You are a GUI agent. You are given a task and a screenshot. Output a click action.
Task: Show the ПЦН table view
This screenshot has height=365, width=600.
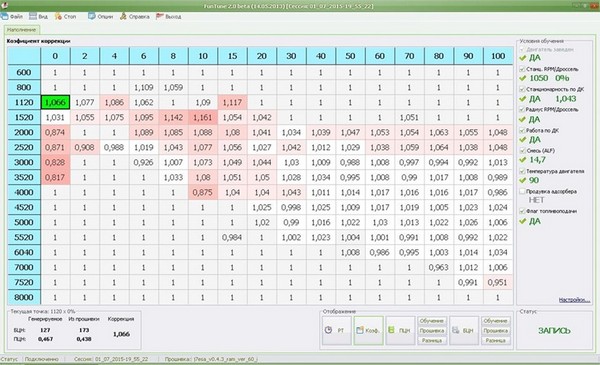pyautogui.click(x=400, y=331)
